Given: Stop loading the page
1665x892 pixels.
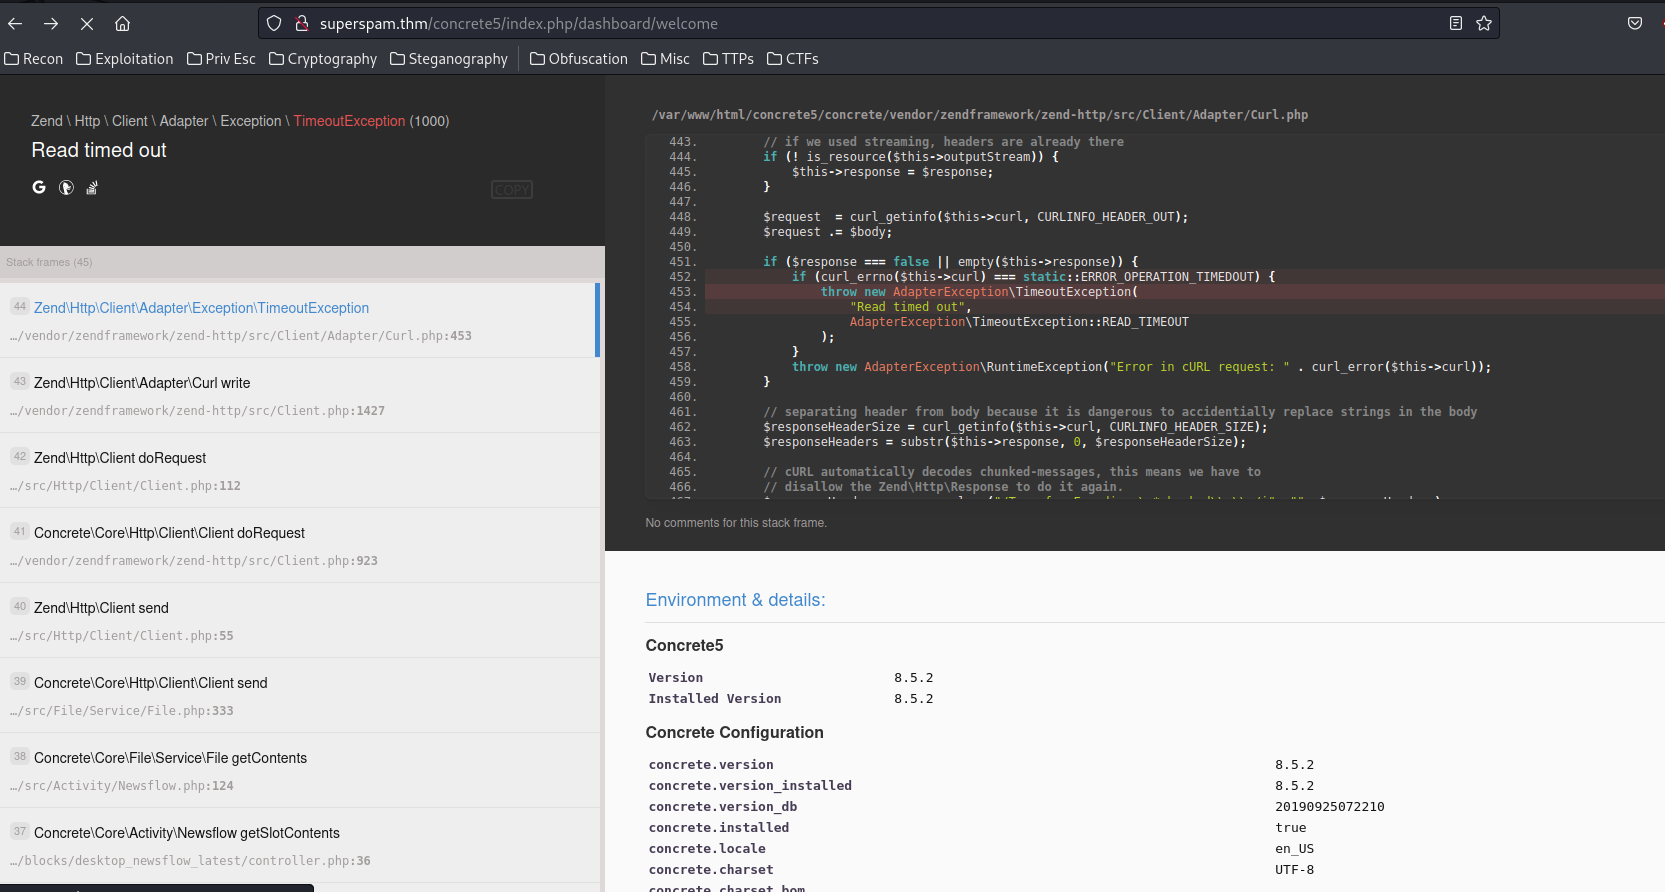Looking at the screenshot, I should (x=87, y=23).
